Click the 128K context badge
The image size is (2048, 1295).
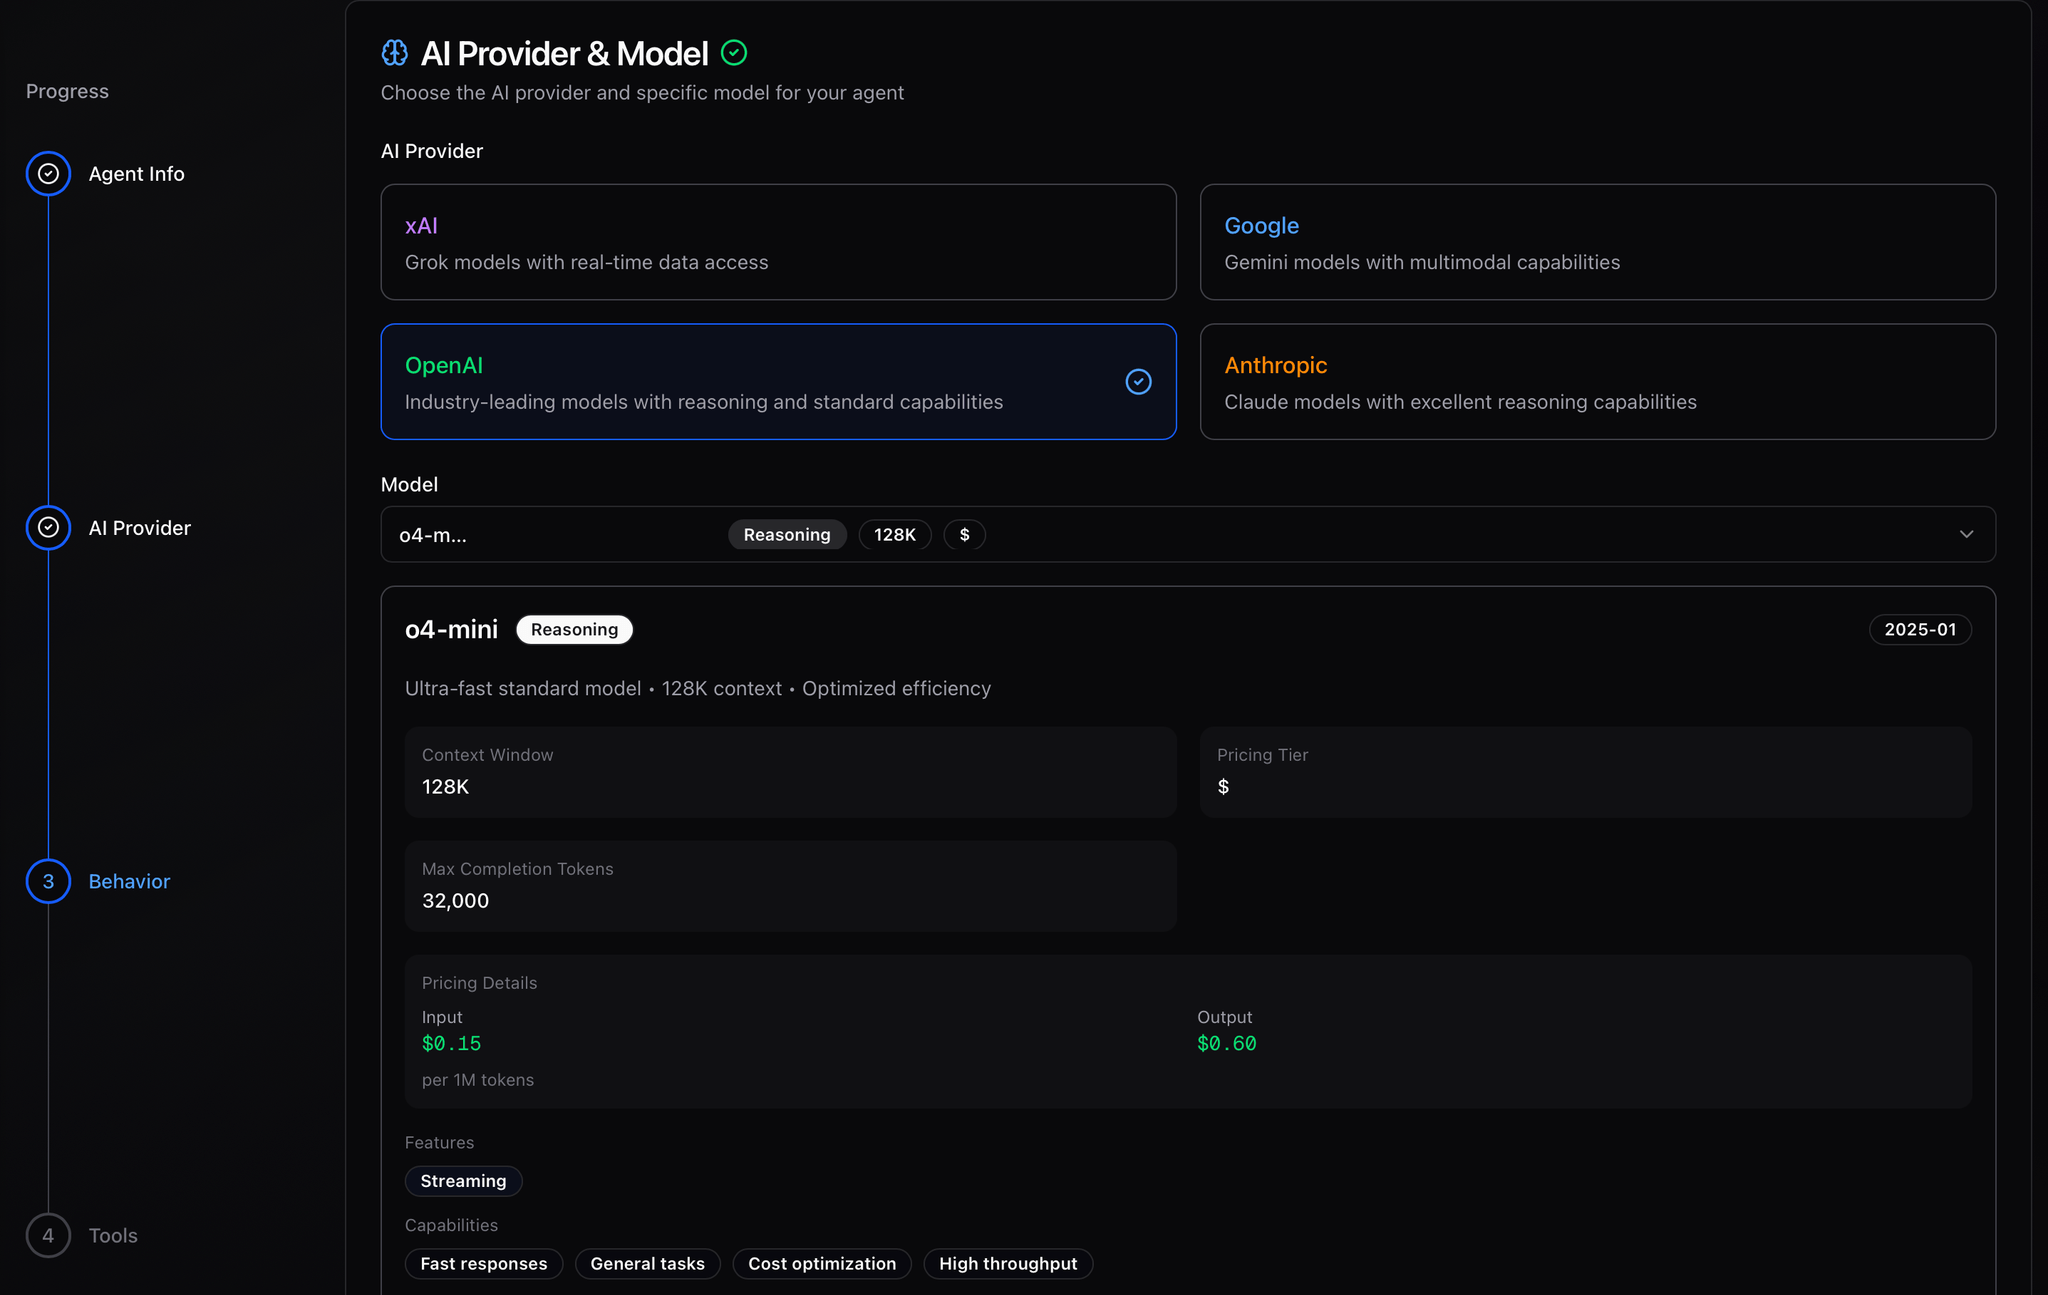point(894,534)
